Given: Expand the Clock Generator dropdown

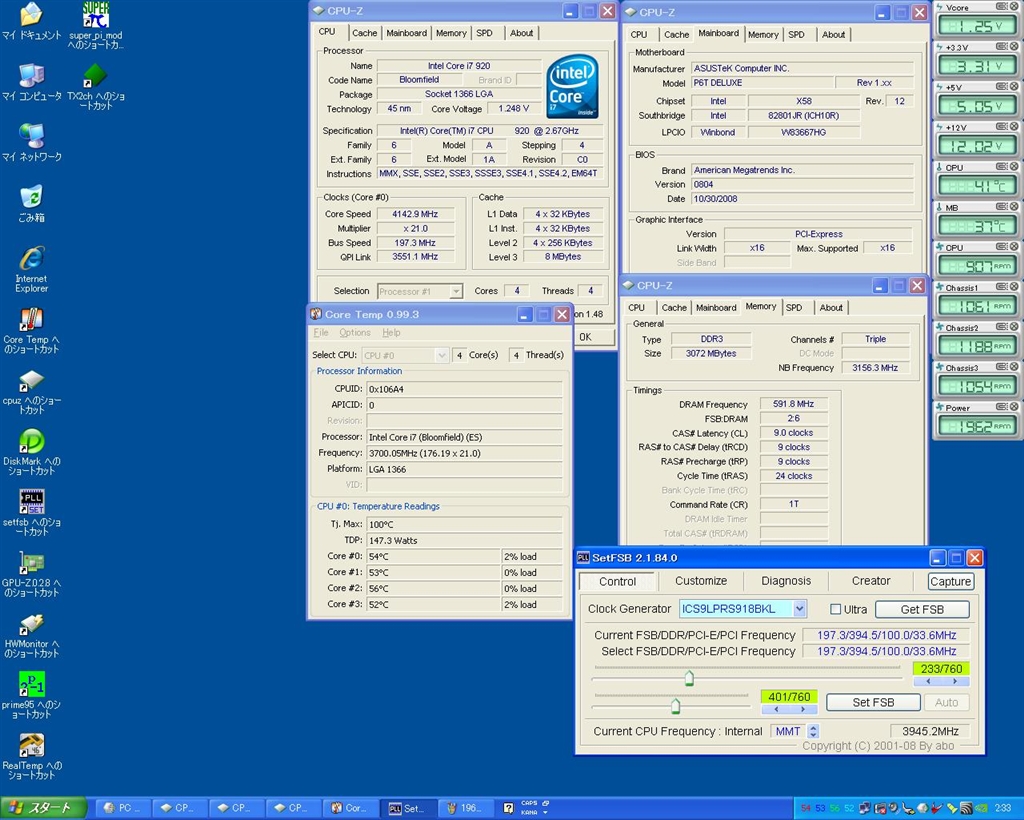Looking at the screenshot, I should click(x=799, y=609).
